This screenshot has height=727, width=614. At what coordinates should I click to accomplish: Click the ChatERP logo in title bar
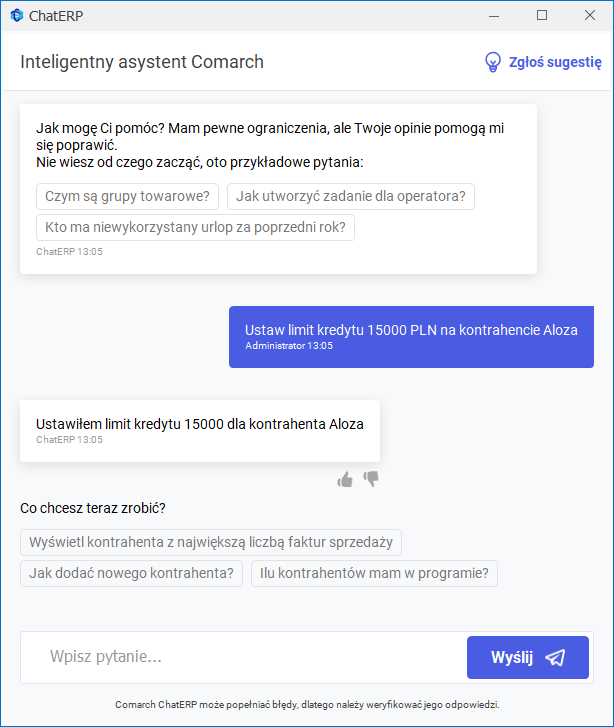(x=16, y=15)
